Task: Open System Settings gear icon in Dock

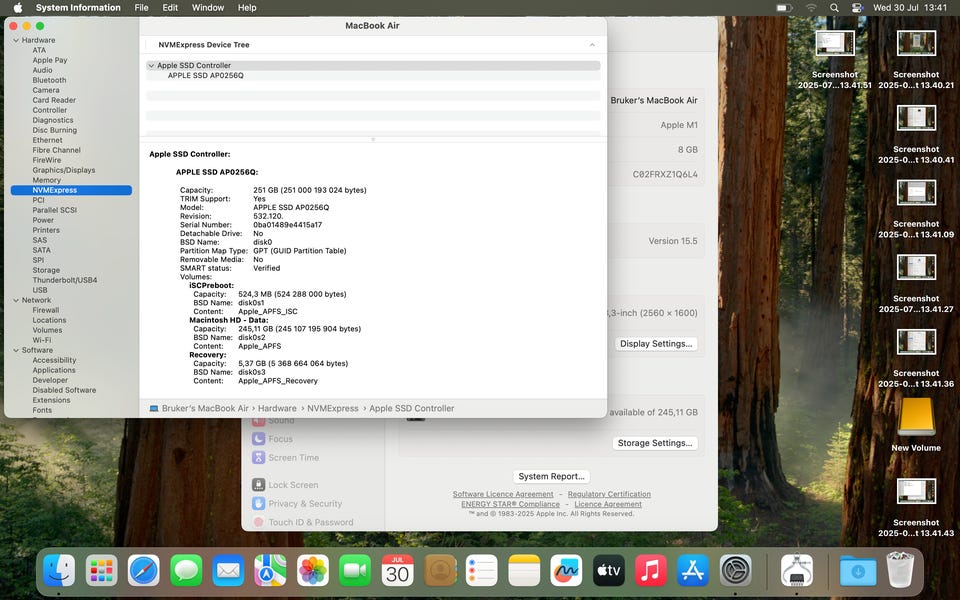Action: pos(736,570)
